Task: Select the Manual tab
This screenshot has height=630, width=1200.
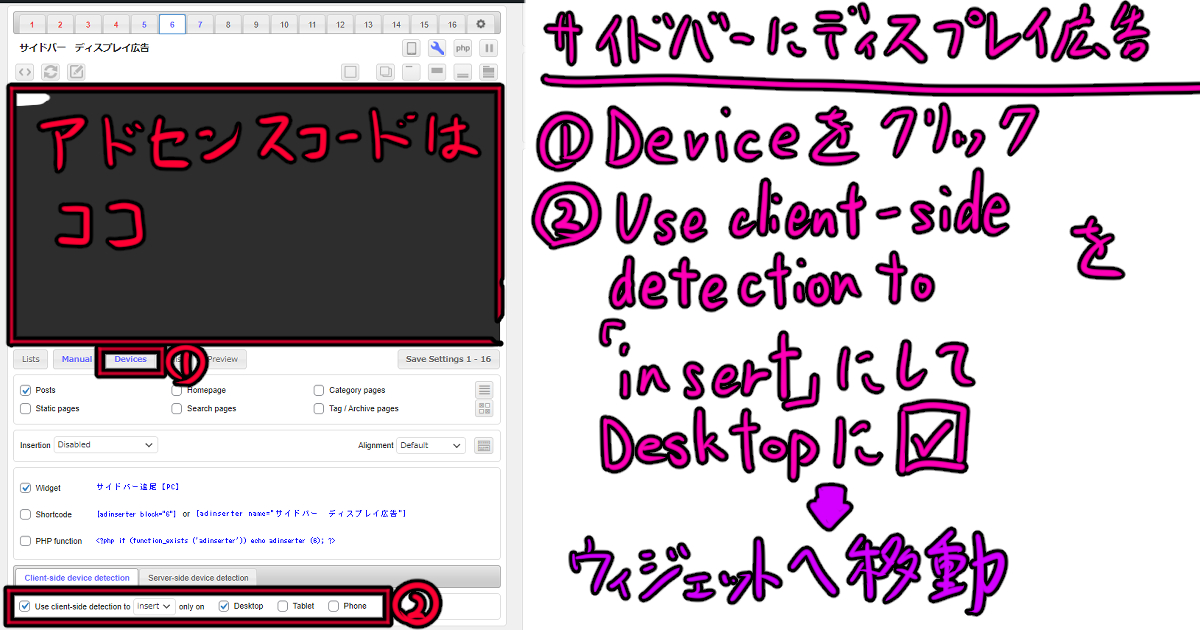Action: 76,359
